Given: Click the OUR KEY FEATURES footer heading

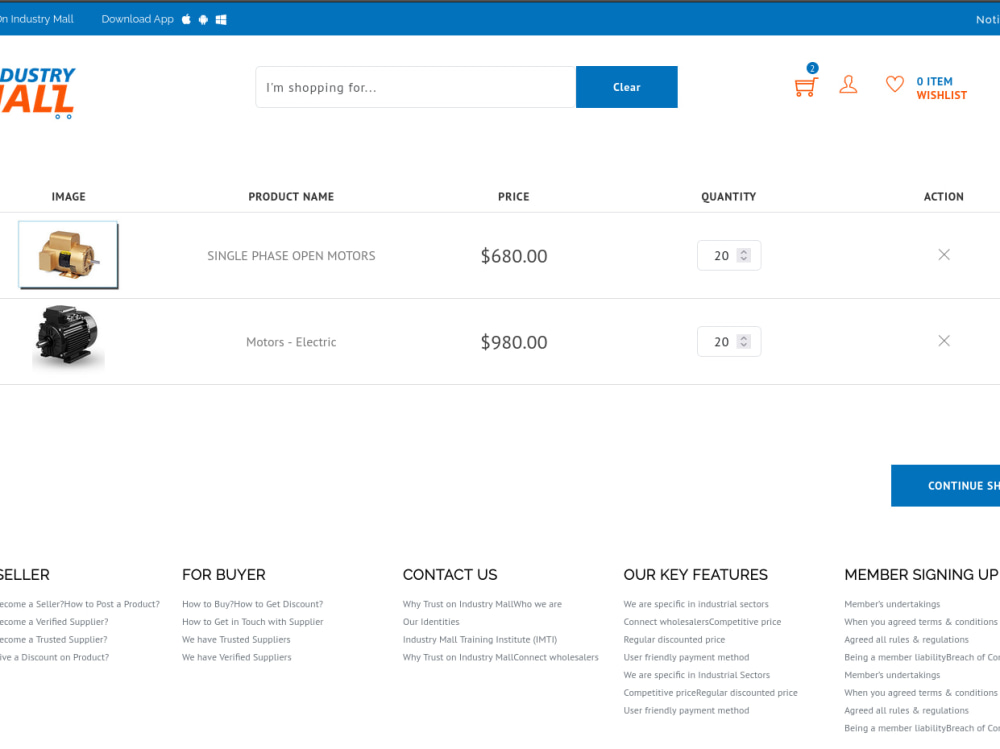Looking at the screenshot, I should point(695,575).
